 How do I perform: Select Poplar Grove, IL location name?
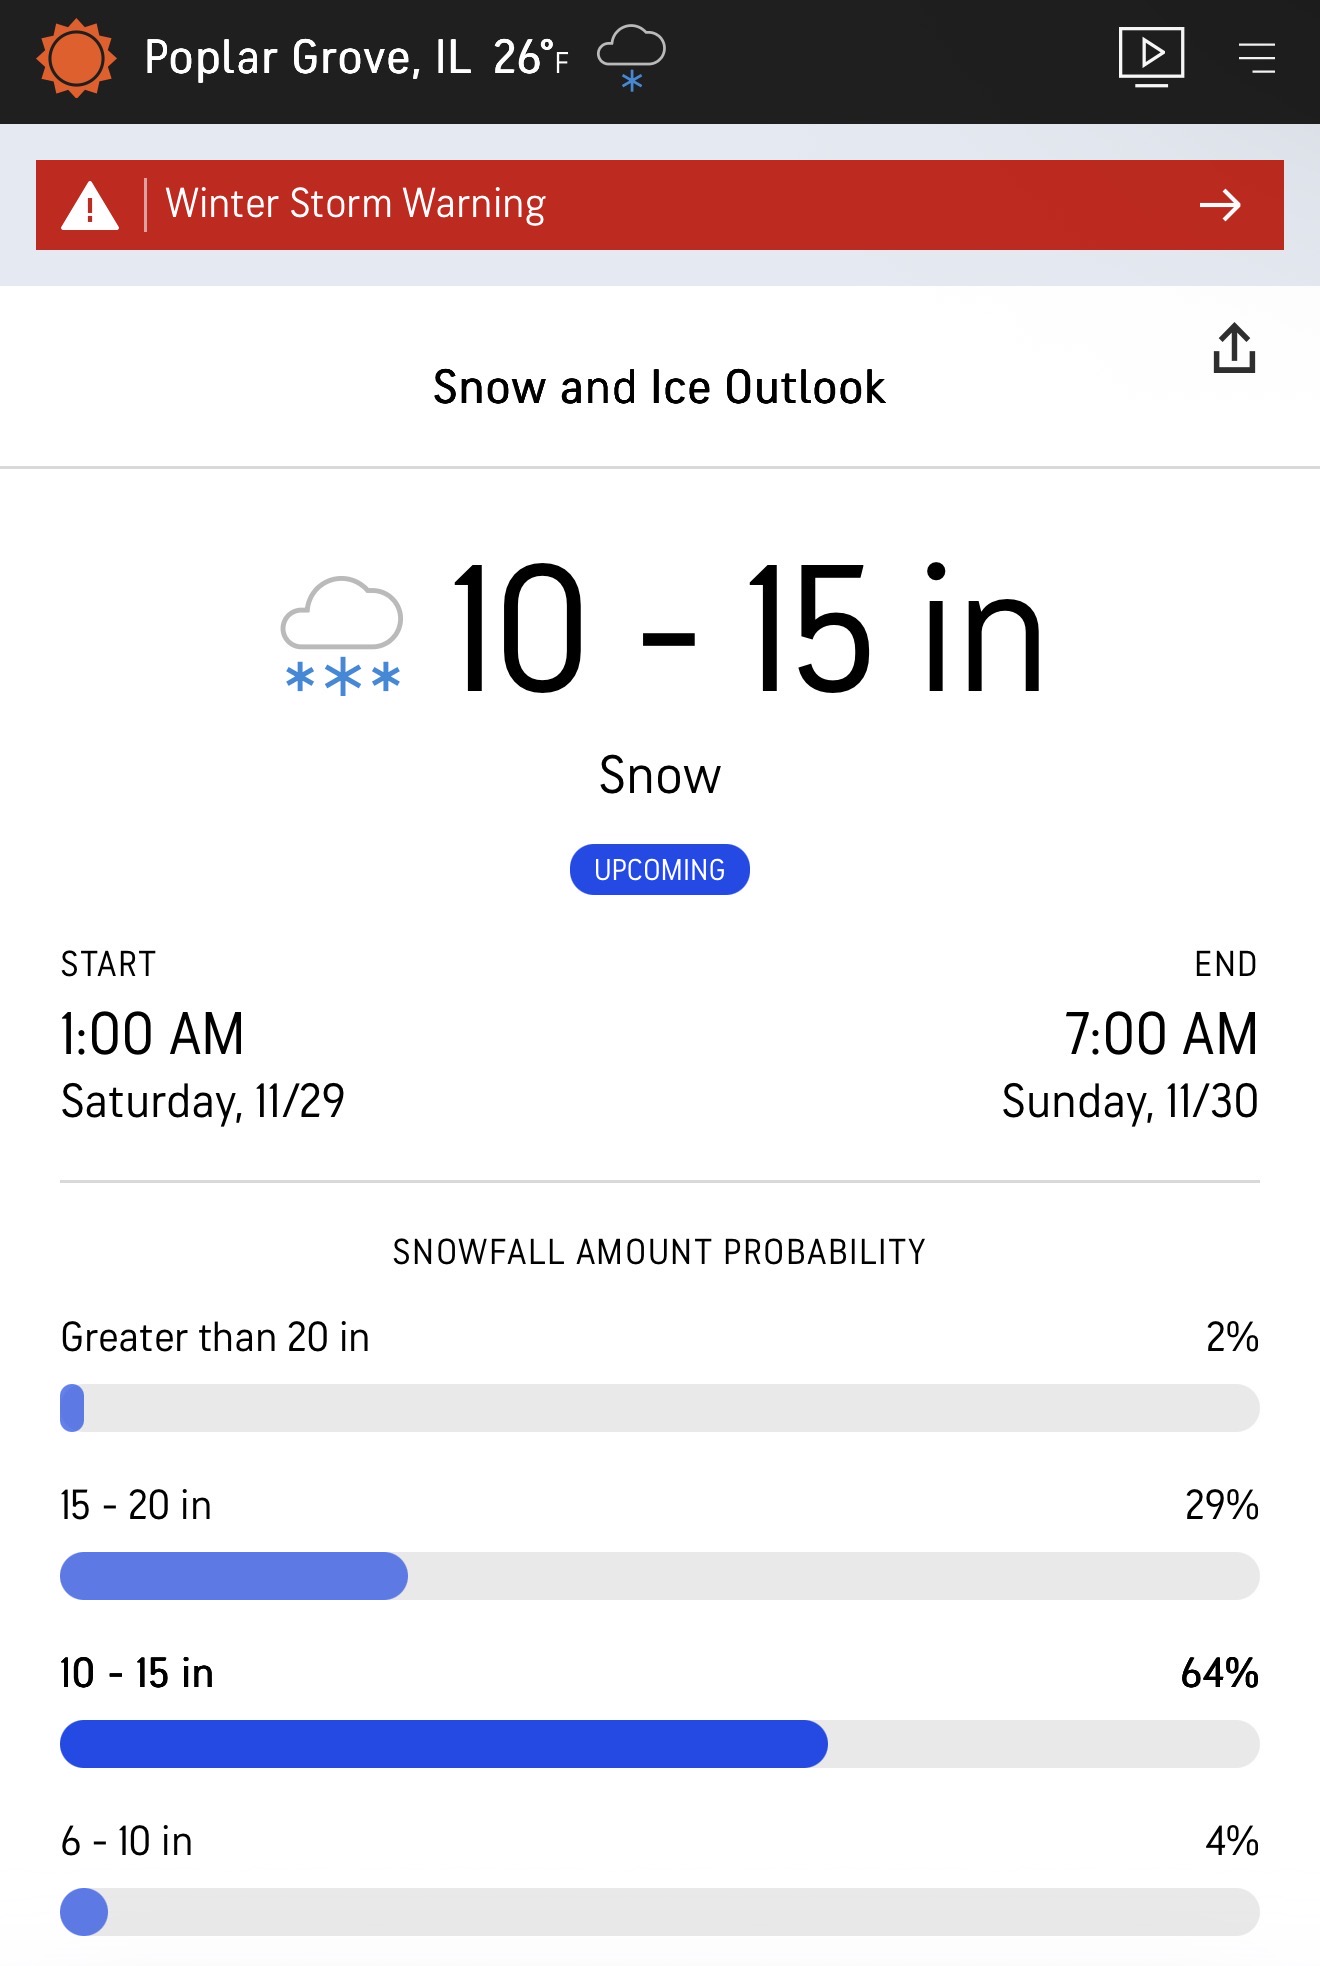tap(307, 58)
